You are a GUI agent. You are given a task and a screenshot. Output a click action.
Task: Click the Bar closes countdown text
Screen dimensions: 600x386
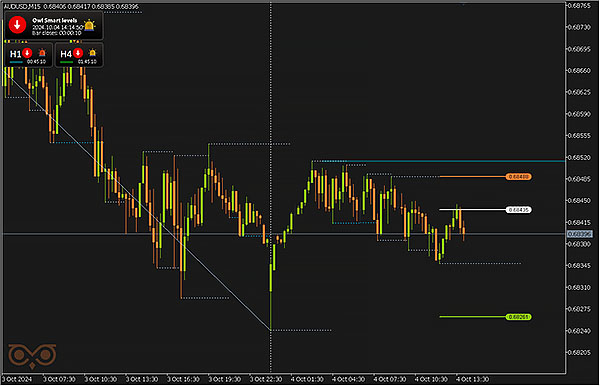point(57,33)
